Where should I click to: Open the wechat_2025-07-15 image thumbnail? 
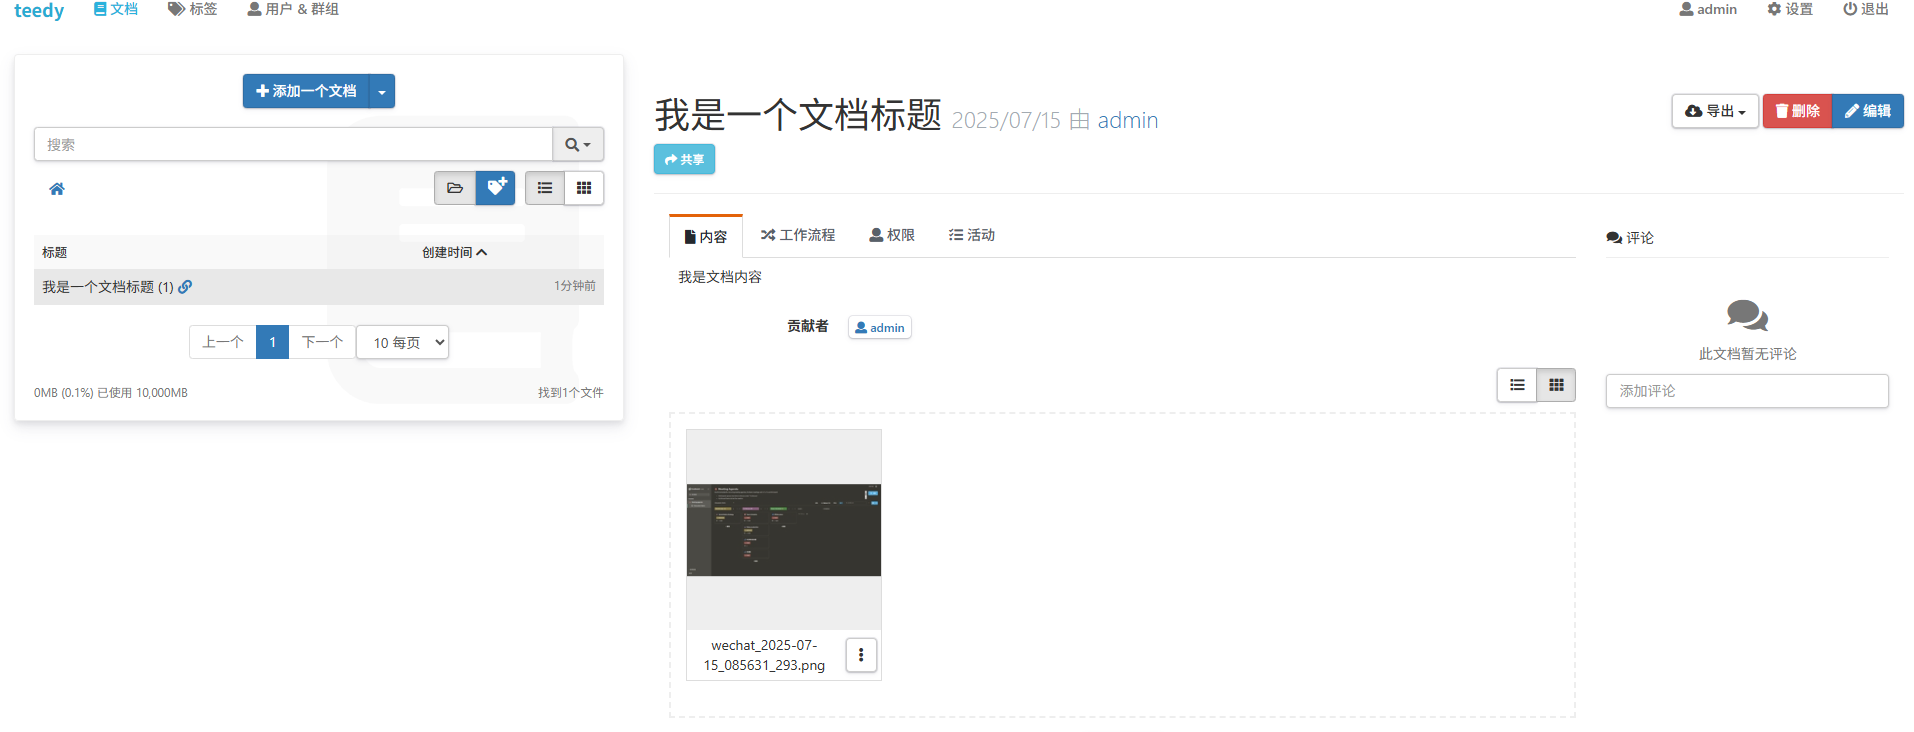pos(784,530)
